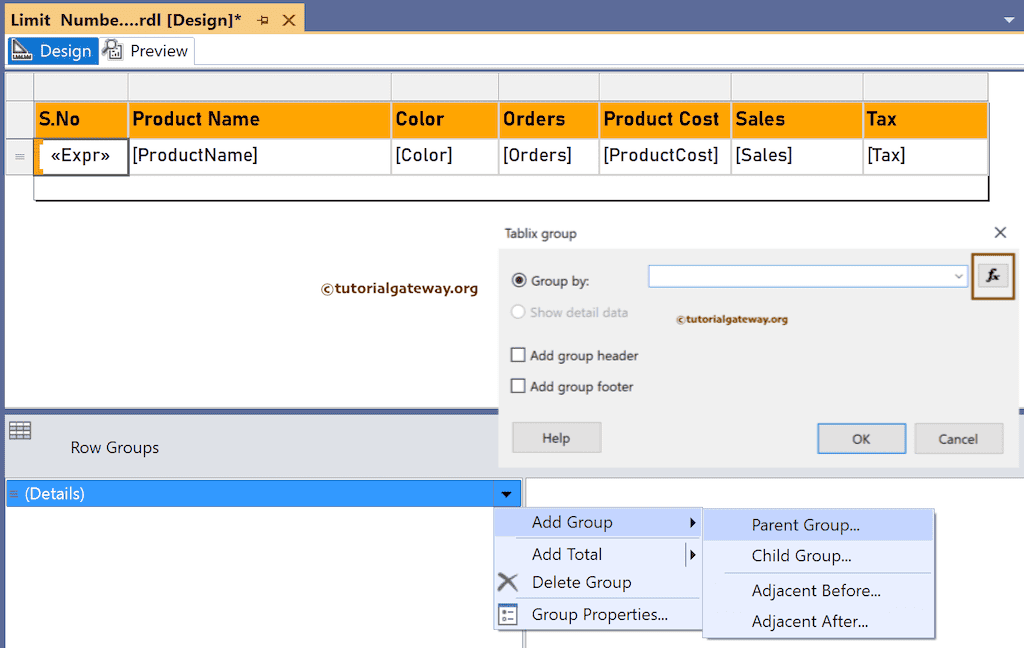This screenshot has width=1024, height=648.
Task: Select Adjacent Before... from submenu
Action: pyautogui.click(x=818, y=591)
